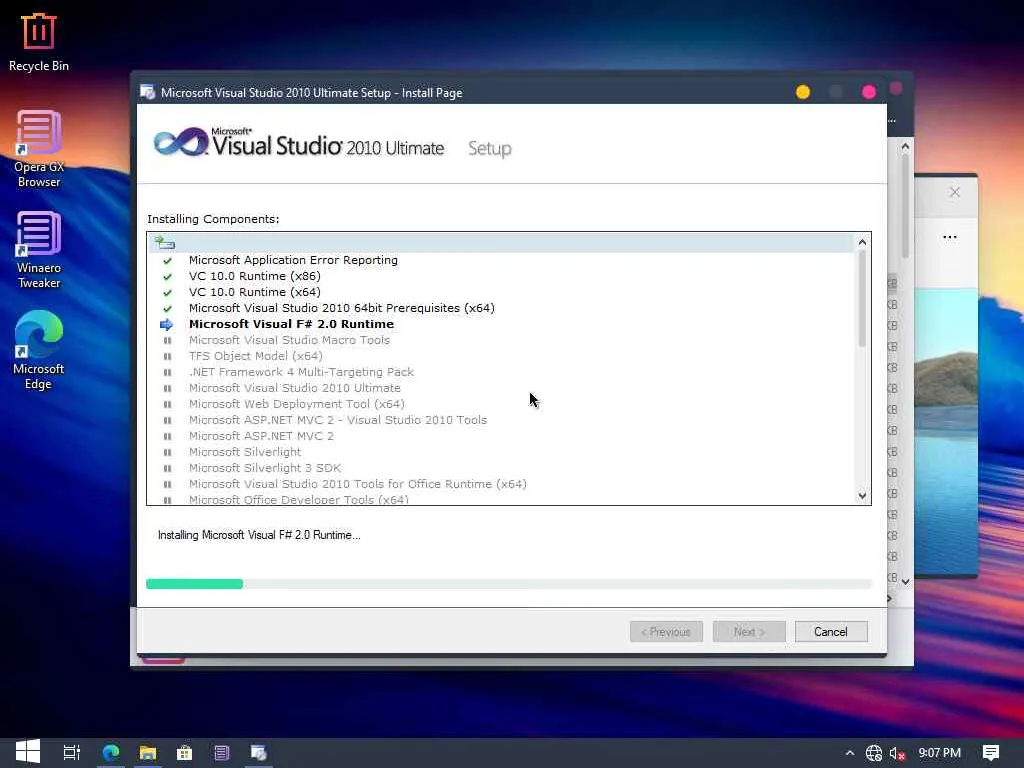Click the Cancel button

click(x=831, y=632)
